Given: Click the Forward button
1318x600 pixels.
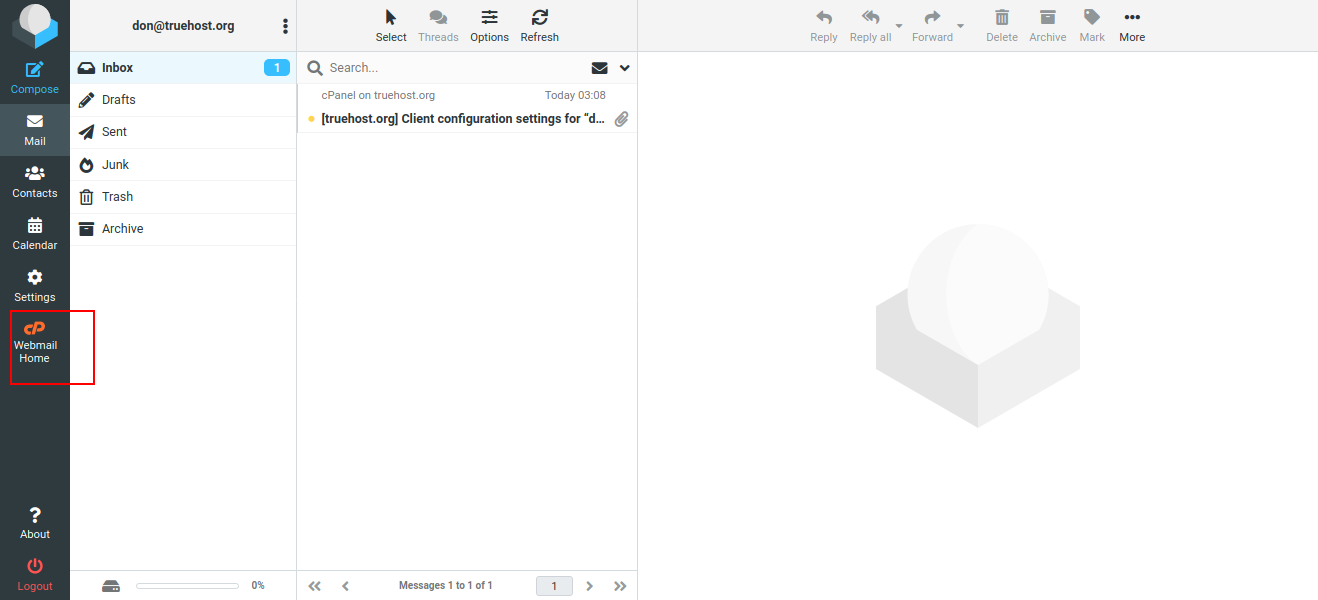Looking at the screenshot, I should click(x=932, y=26).
